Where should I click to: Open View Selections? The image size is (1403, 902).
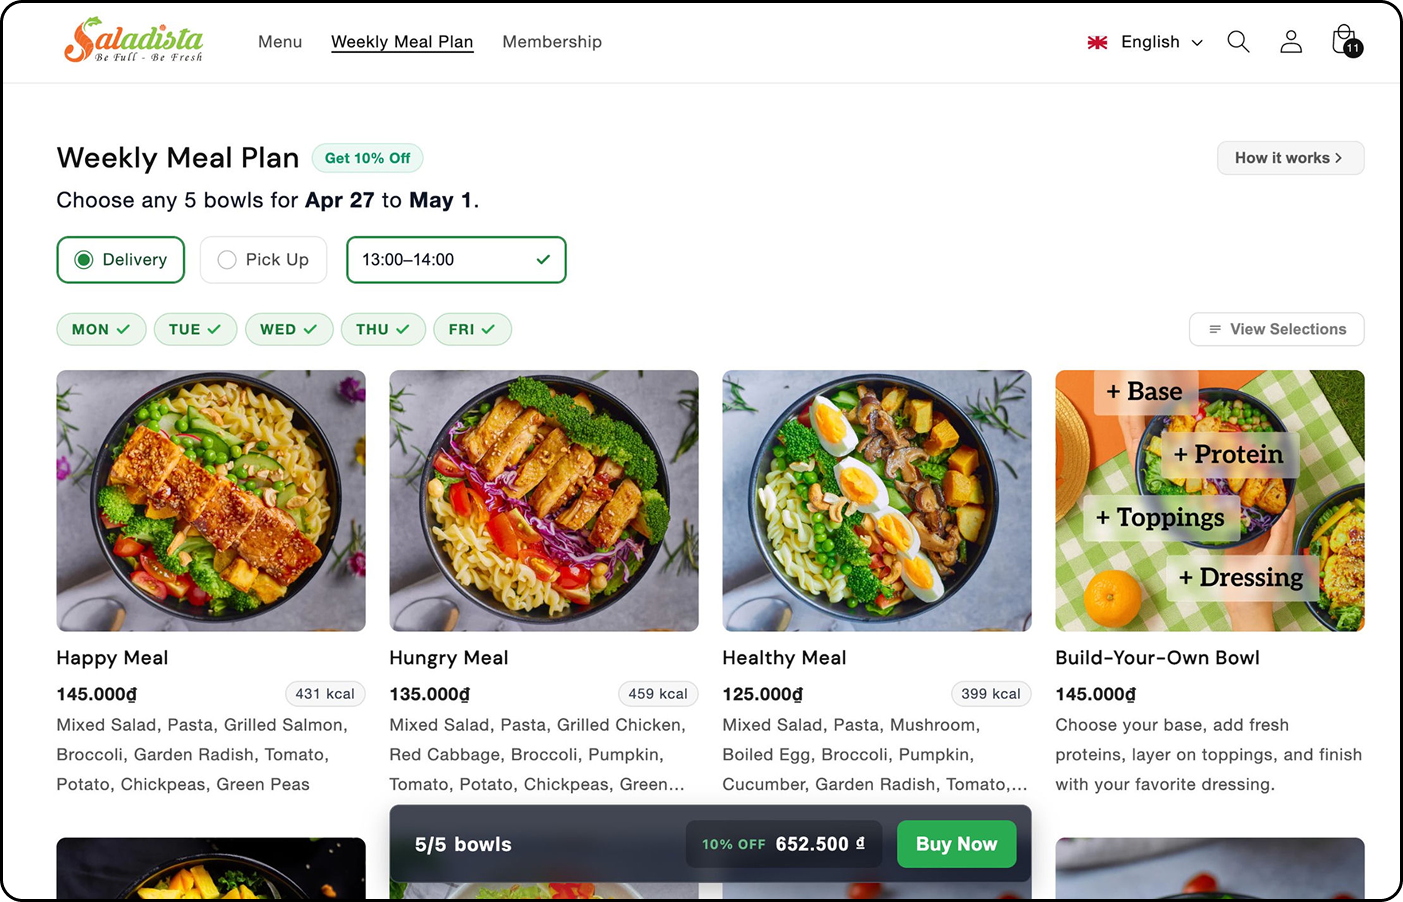pos(1289,329)
